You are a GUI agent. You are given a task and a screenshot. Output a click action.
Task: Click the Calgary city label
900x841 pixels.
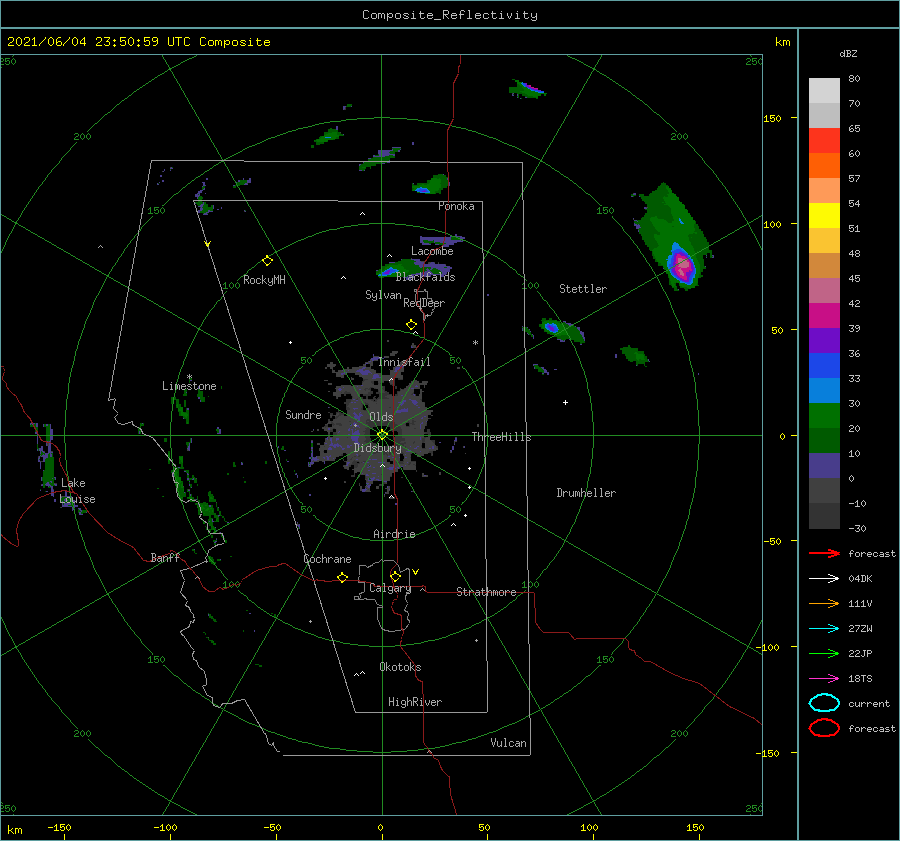pos(390,588)
